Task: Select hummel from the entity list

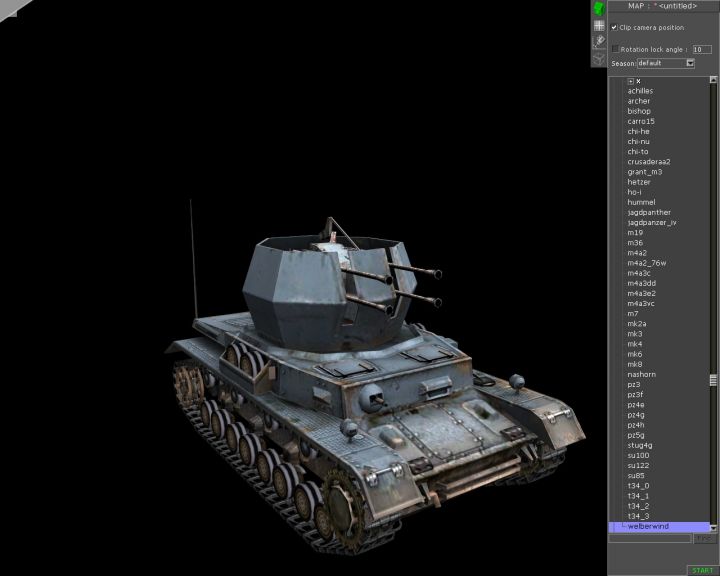Action: point(641,202)
